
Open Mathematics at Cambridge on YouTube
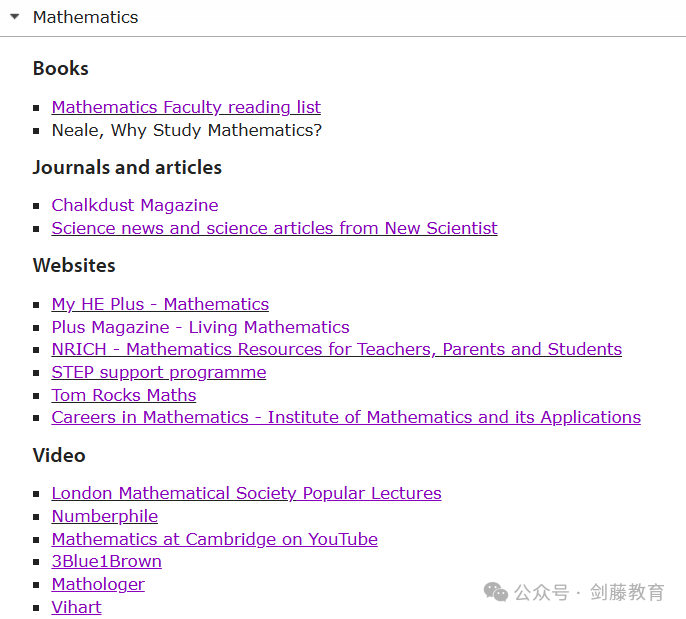(214, 539)
